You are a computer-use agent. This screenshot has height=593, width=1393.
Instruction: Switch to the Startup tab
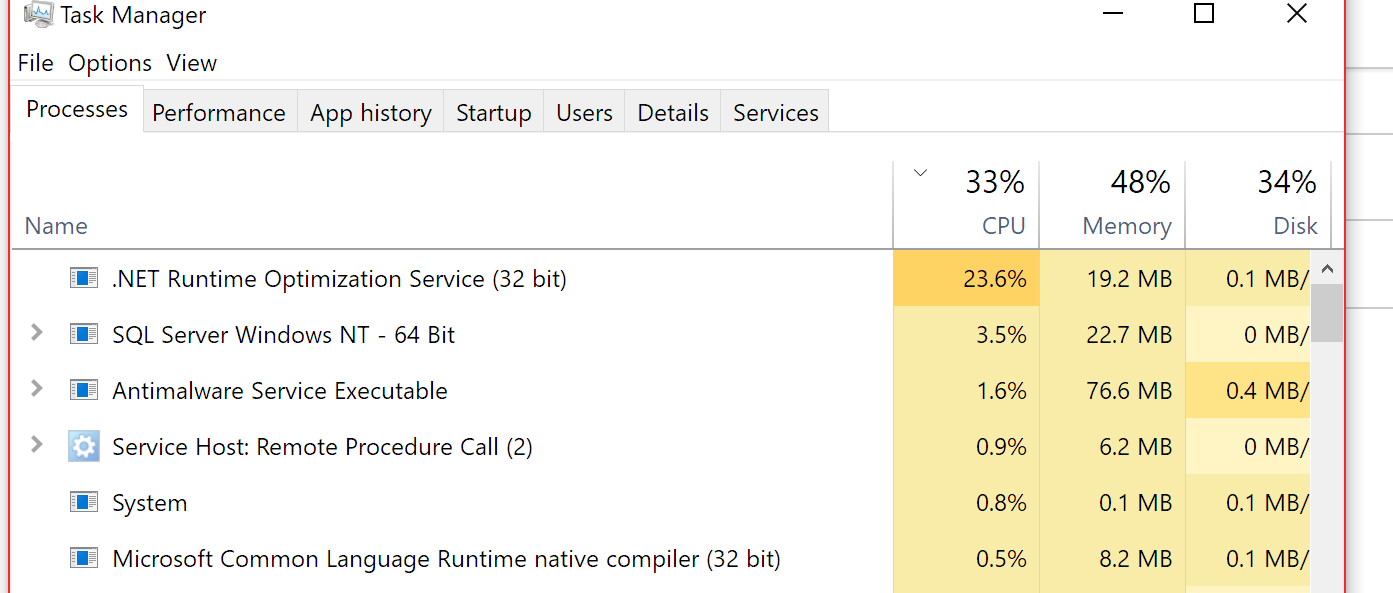tap(493, 113)
